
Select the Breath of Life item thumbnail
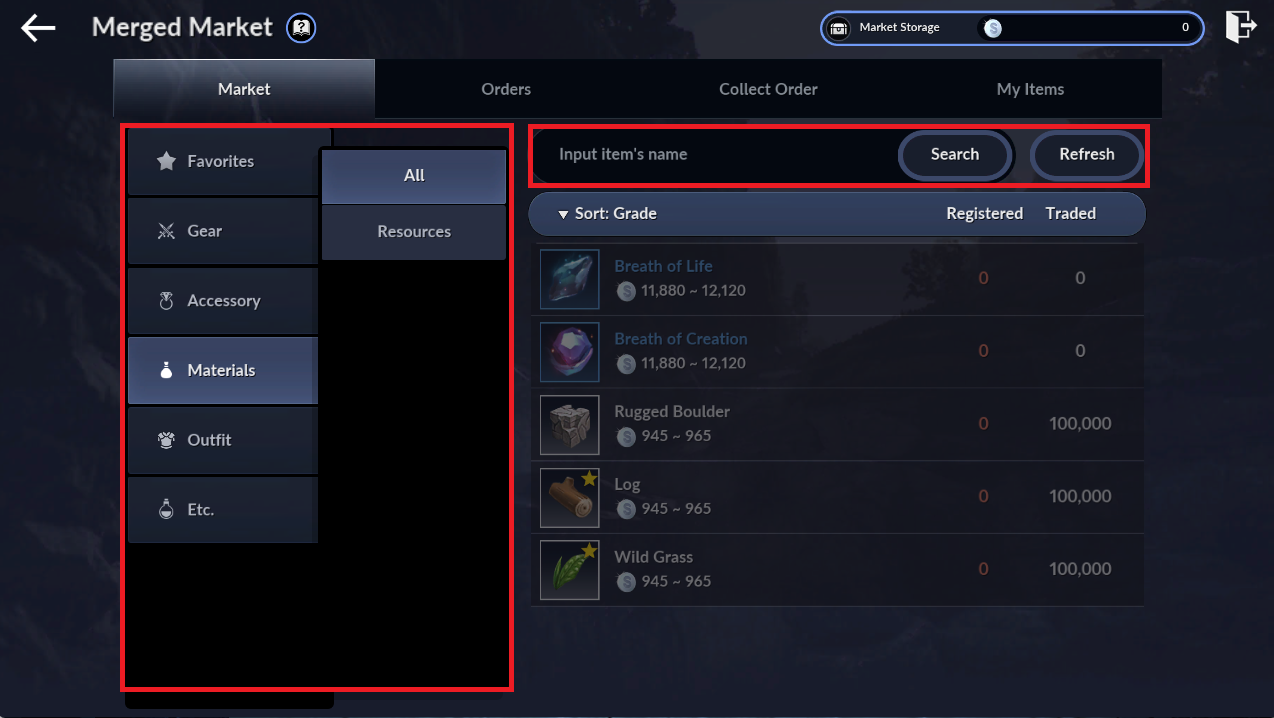[x=570, y=279]
